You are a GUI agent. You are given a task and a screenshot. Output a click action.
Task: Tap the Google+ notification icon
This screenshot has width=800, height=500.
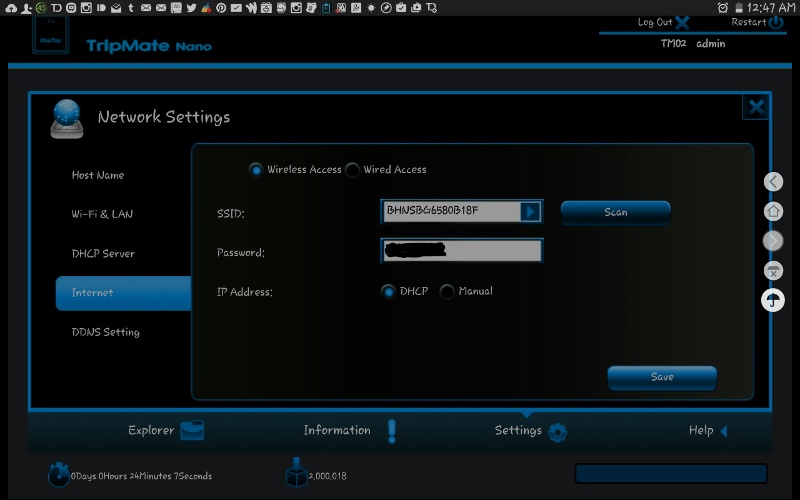(x=356, y=8)
